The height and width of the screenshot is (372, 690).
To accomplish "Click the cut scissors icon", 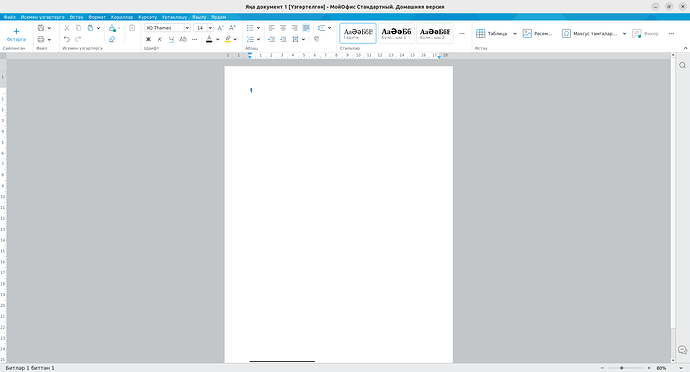I will (x=67, y=28).
